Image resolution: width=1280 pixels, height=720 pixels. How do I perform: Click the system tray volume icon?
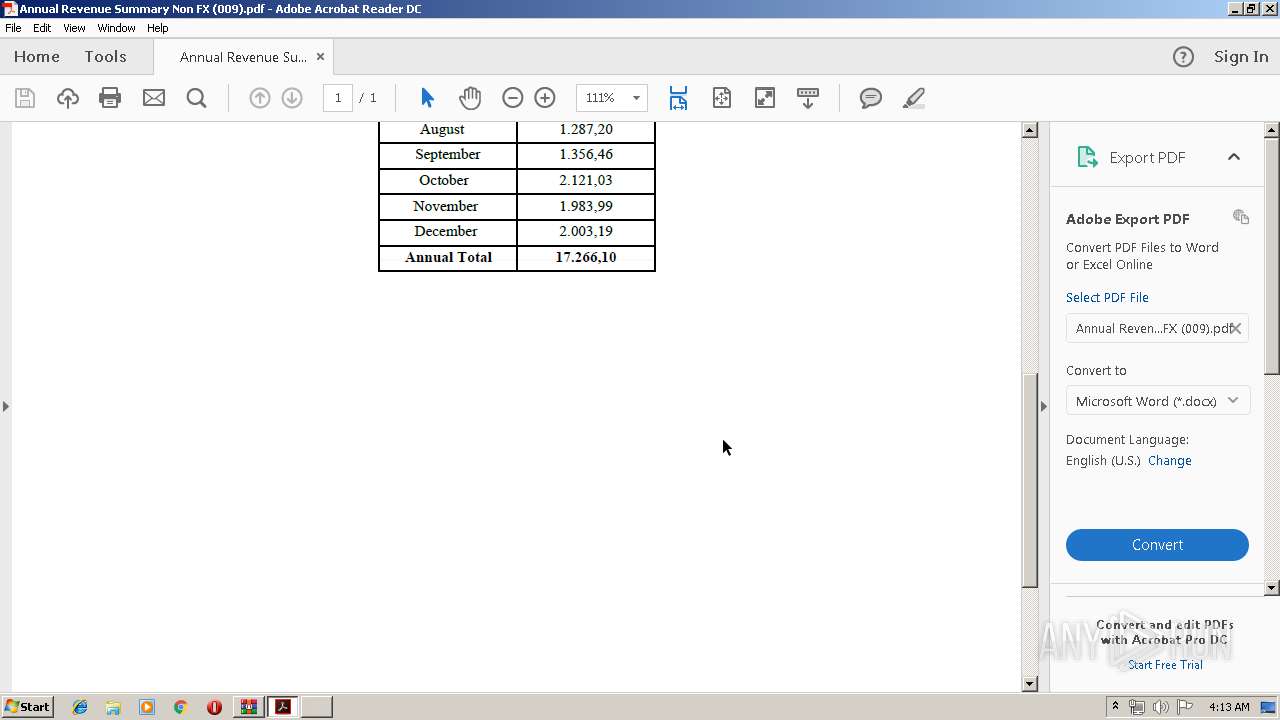(1160, 707)
